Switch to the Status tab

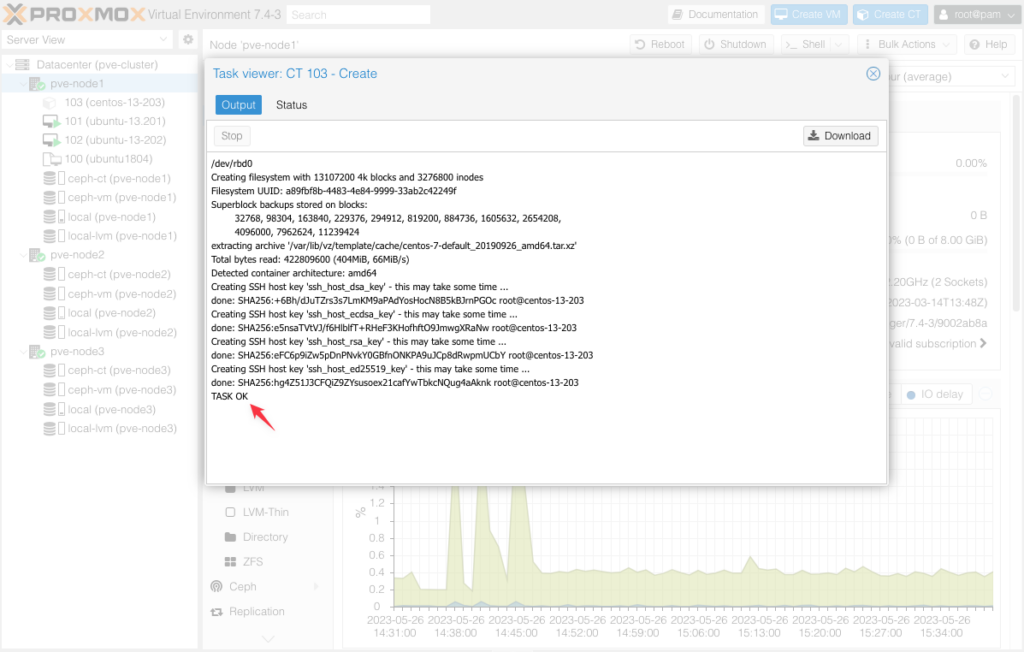pyautogui.click(x=291, y=105)
